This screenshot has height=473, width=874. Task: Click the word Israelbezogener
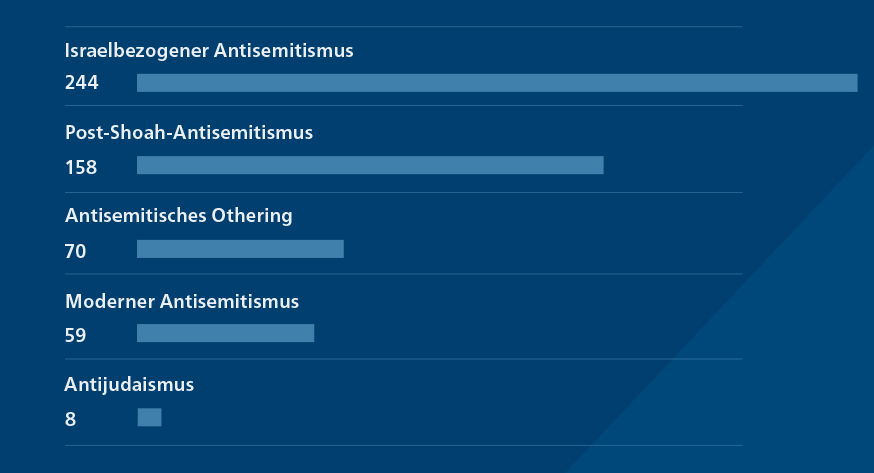pos(137,51)
